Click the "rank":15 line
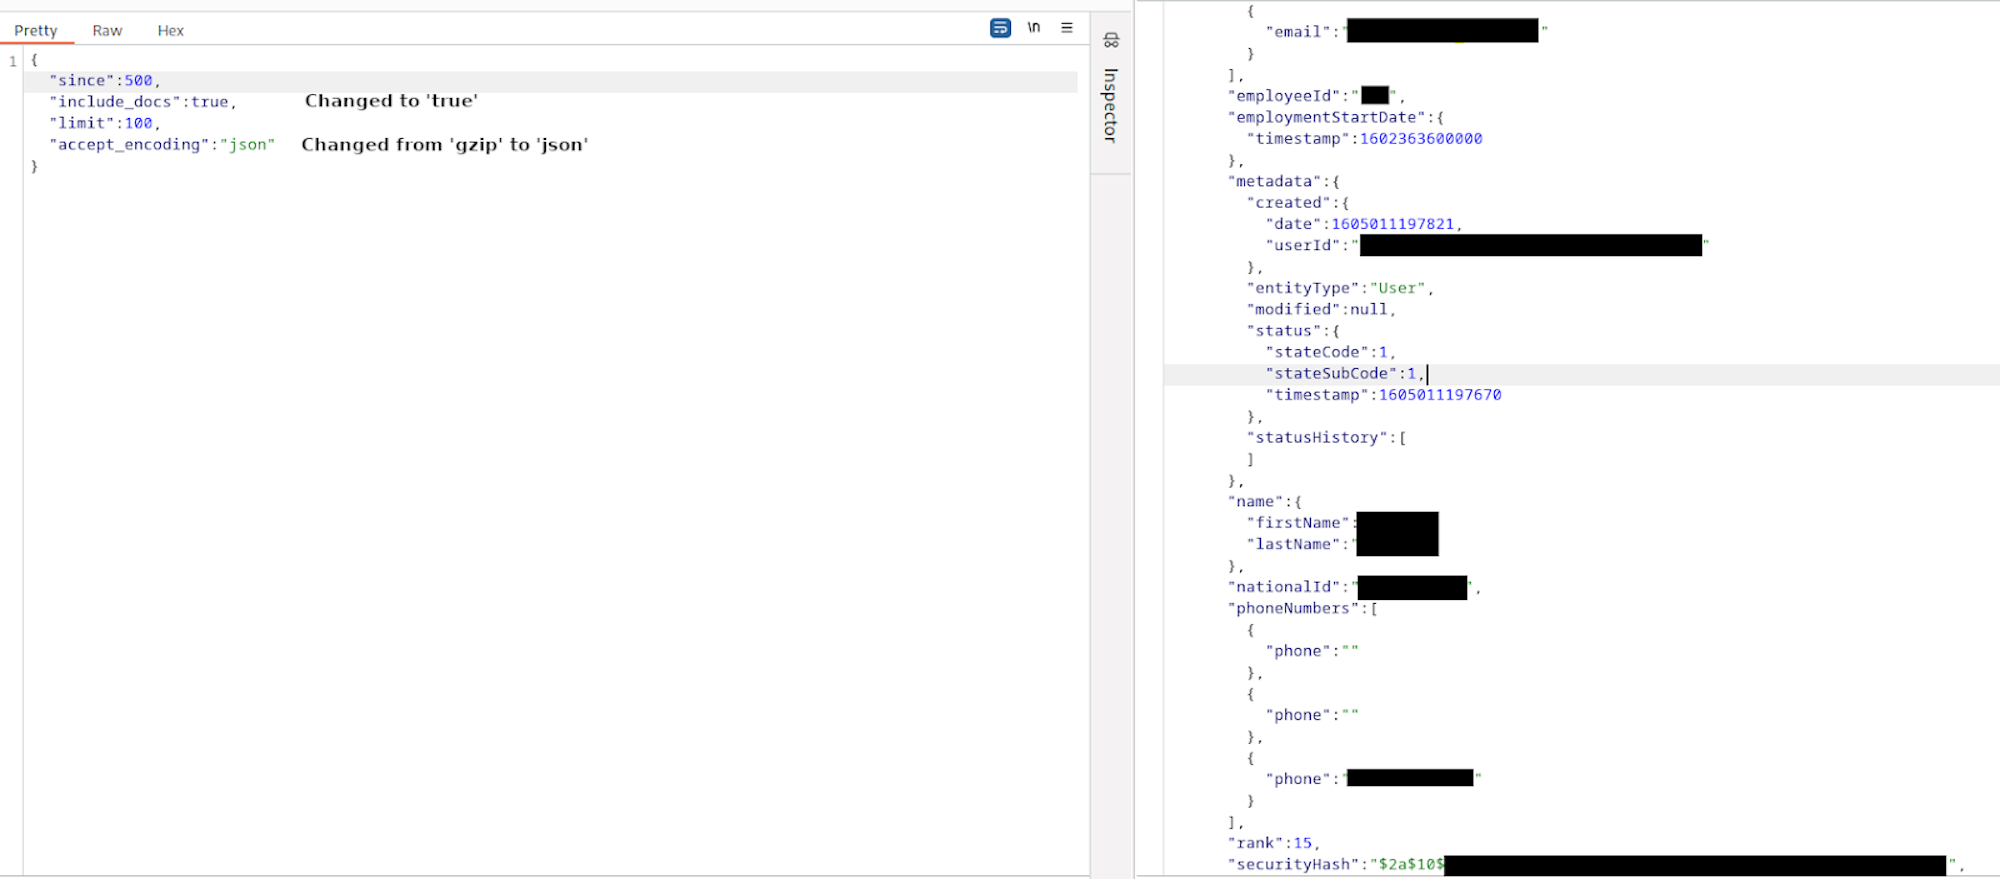The image size is (2000, 879). click(x=1274, y=843)
